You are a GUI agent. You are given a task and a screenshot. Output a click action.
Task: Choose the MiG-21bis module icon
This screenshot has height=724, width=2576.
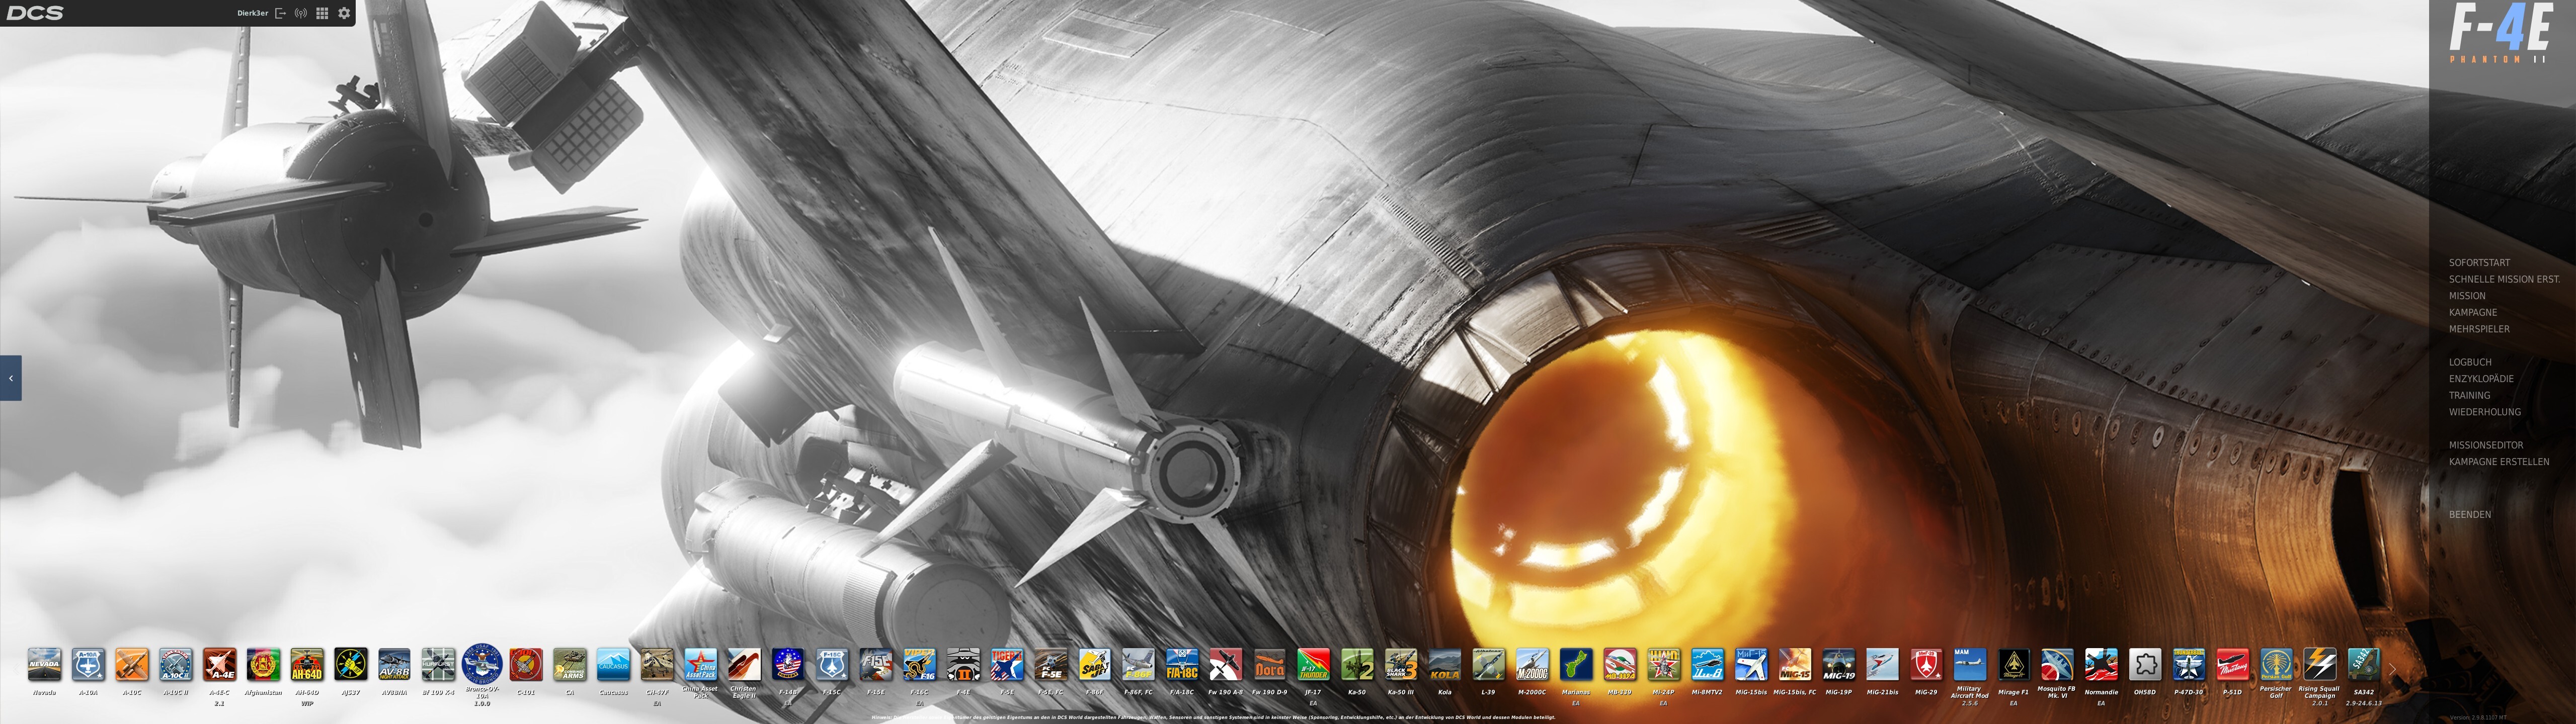pyautogui.click(x=1882, y=664)
